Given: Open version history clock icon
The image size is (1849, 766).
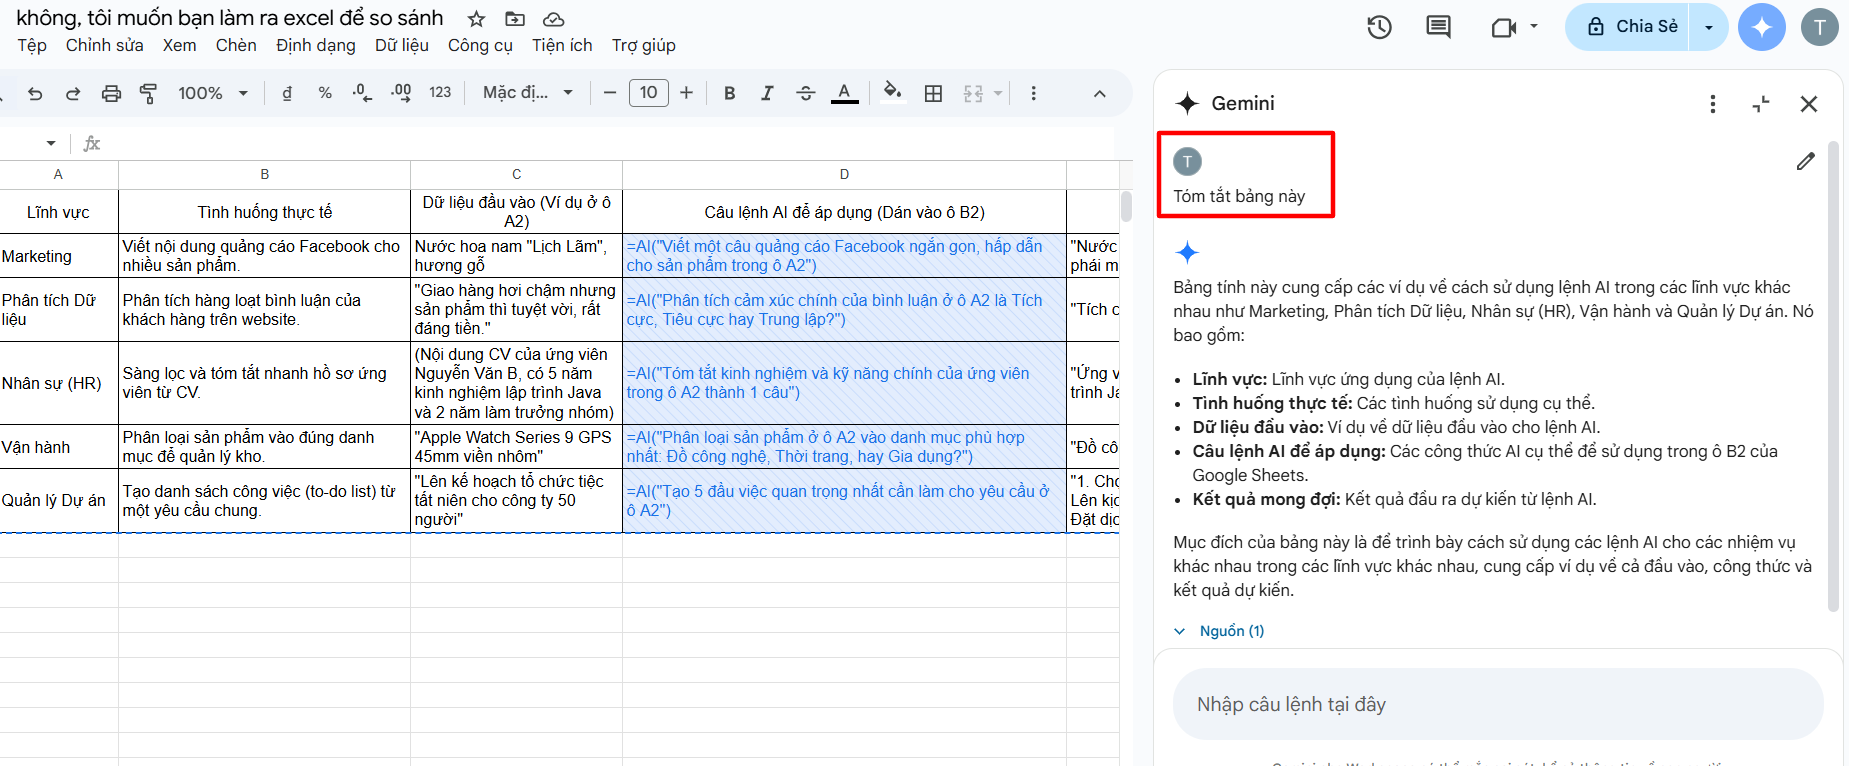Looking at the screenshot, I should point(1379,27).
